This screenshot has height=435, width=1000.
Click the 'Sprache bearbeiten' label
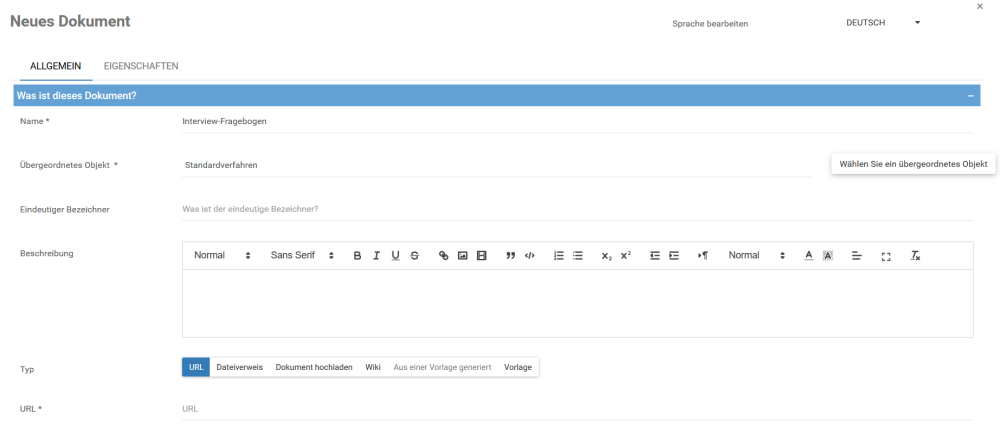710,24
